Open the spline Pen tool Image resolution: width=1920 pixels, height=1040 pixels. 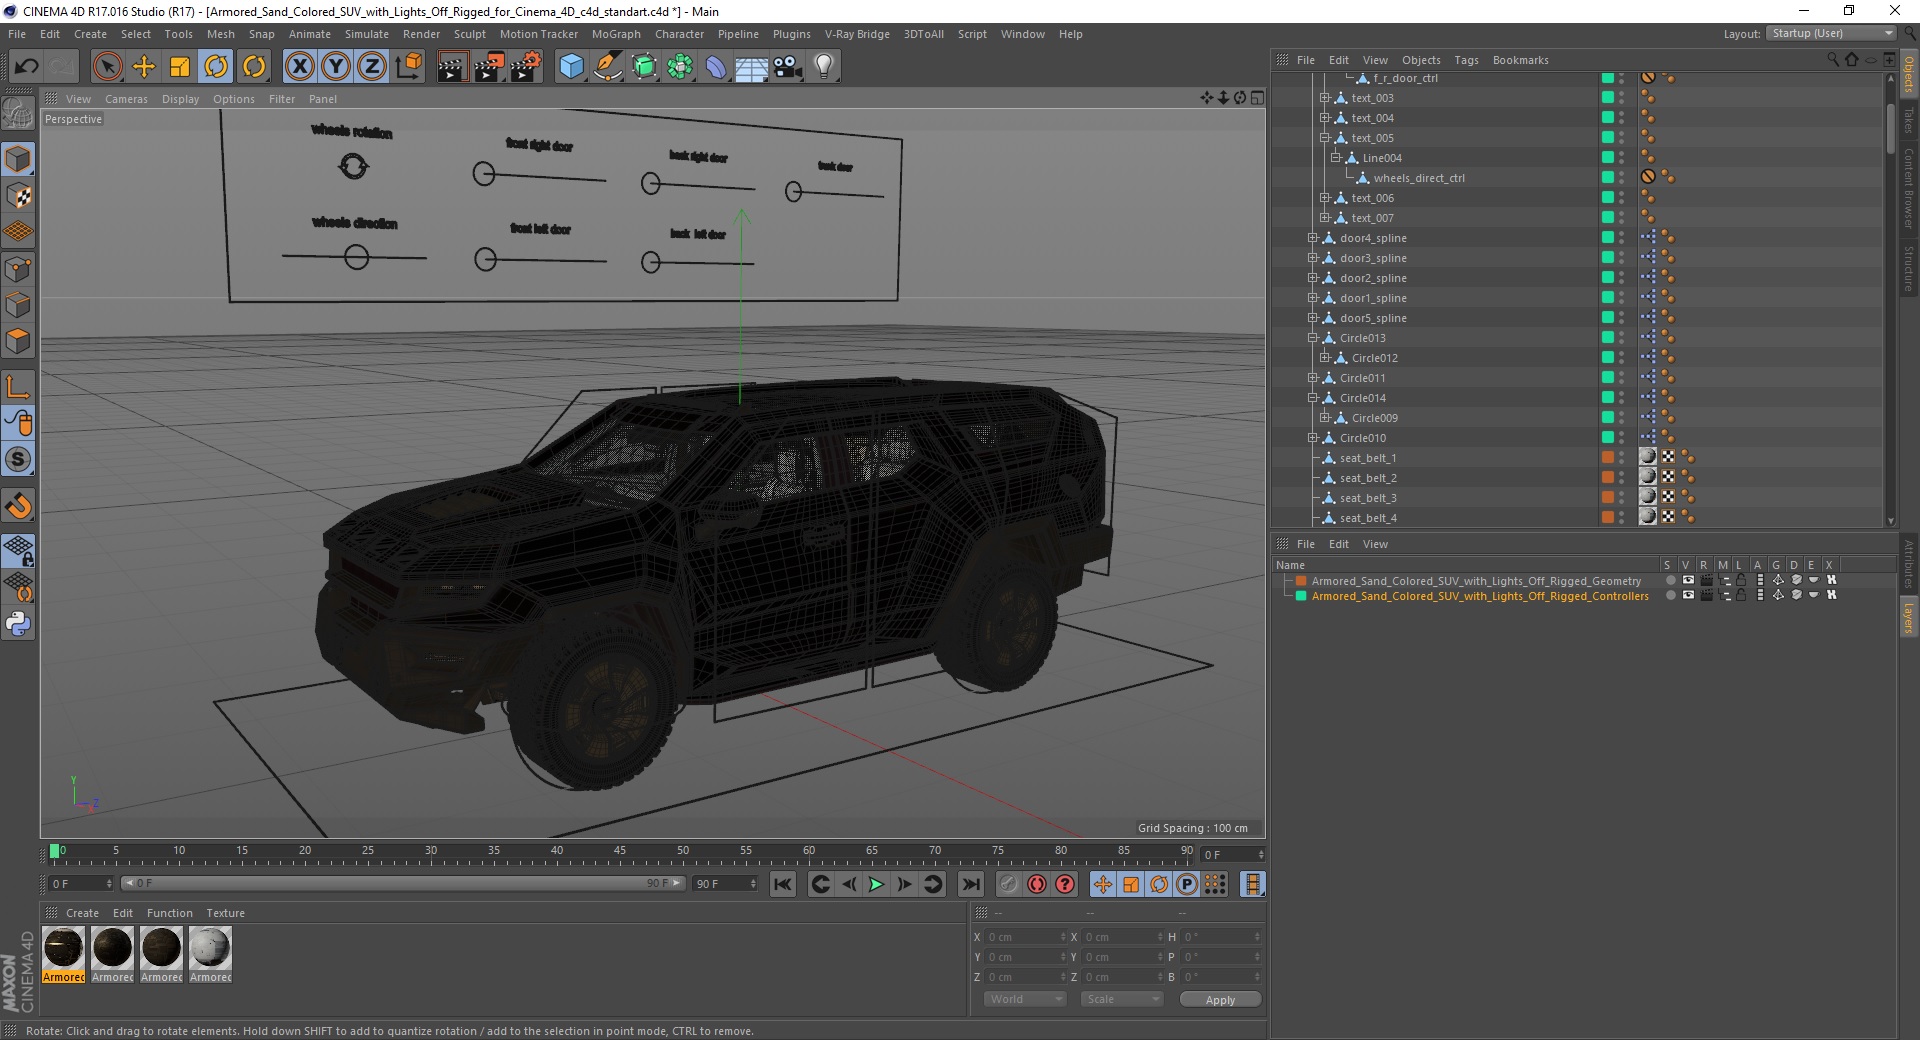tap(607, 67)
